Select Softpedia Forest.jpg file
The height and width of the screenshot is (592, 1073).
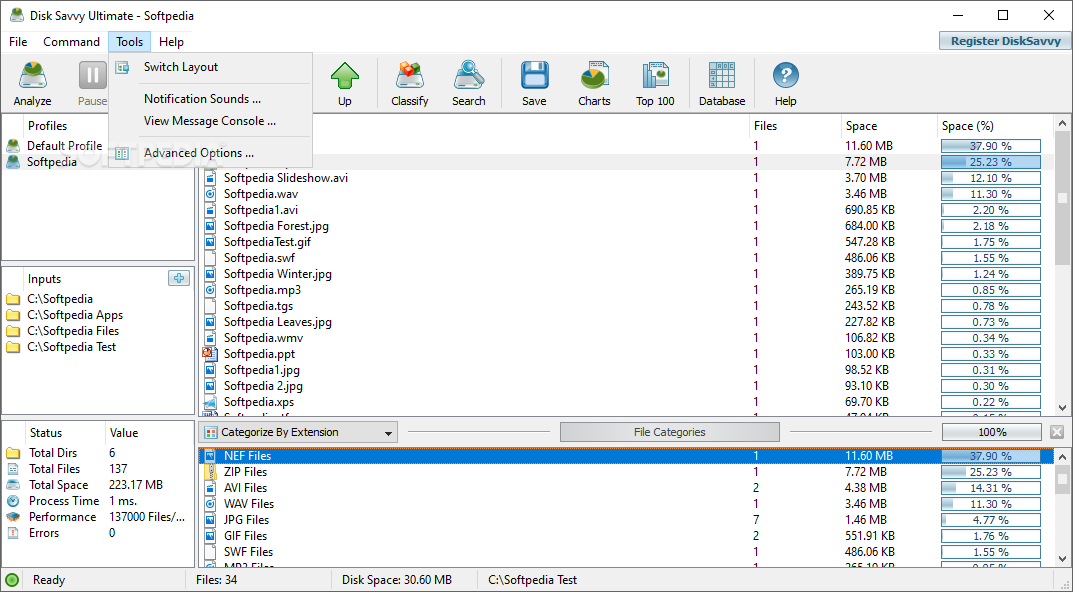click(x=276, y=226)
